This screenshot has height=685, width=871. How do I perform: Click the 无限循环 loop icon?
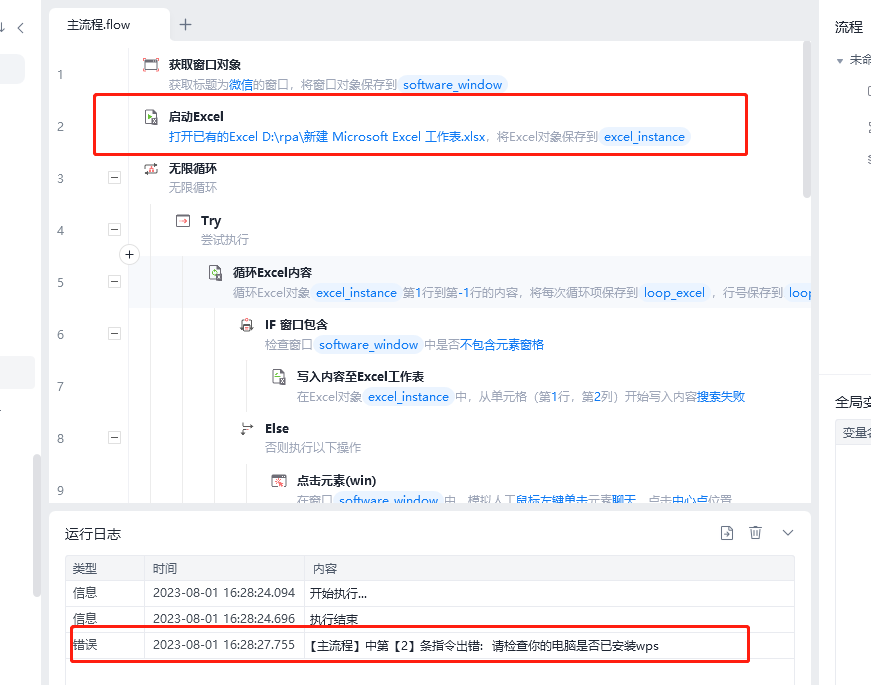click(151, 168)
